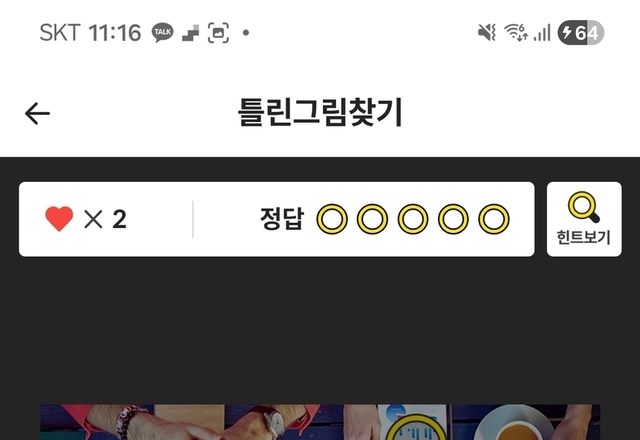640x440 pixels.
Task: Tap the mute vibrate icon in status bar
Action: [487, 32]
